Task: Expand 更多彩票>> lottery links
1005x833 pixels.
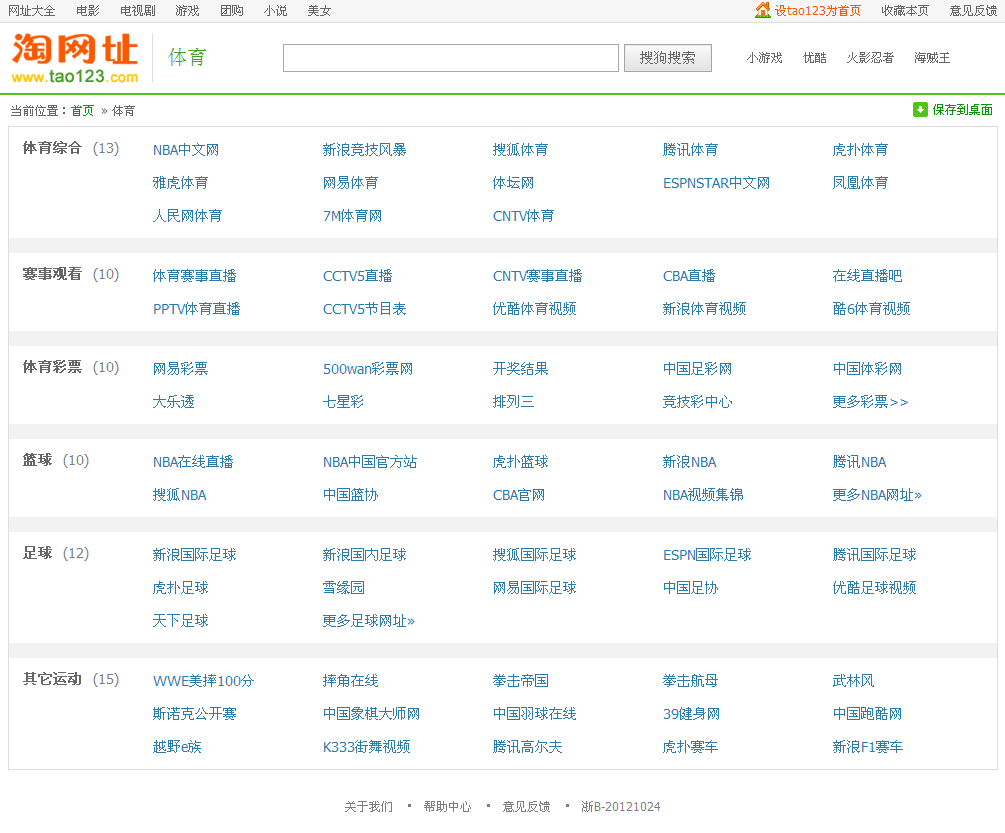Action: 870,402
